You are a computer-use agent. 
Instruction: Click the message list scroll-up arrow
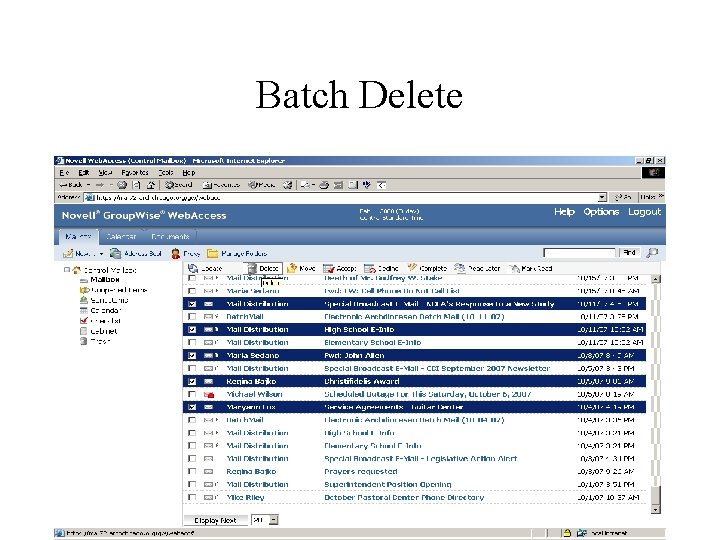[x=656, y=279]
